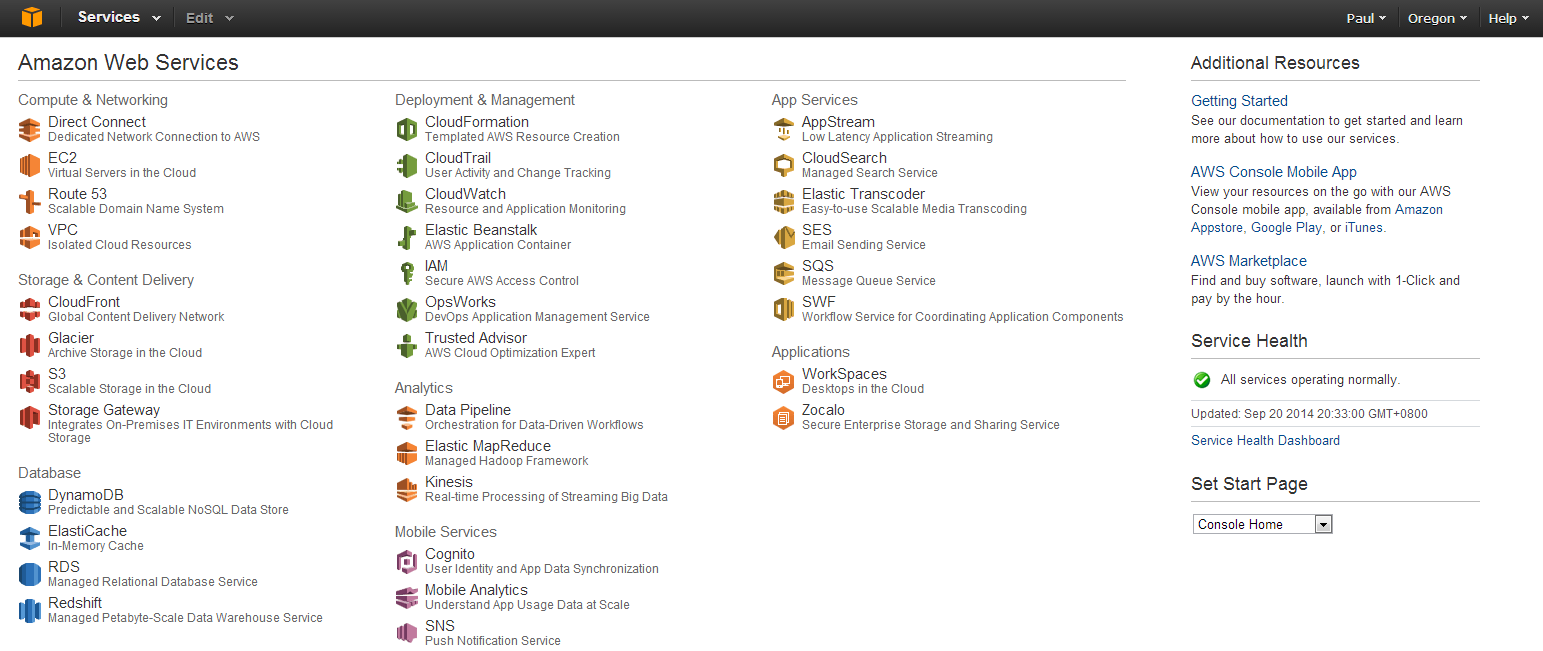Click the Zocalo icon
Screen dimensions: 1543x651
(784, 418)
